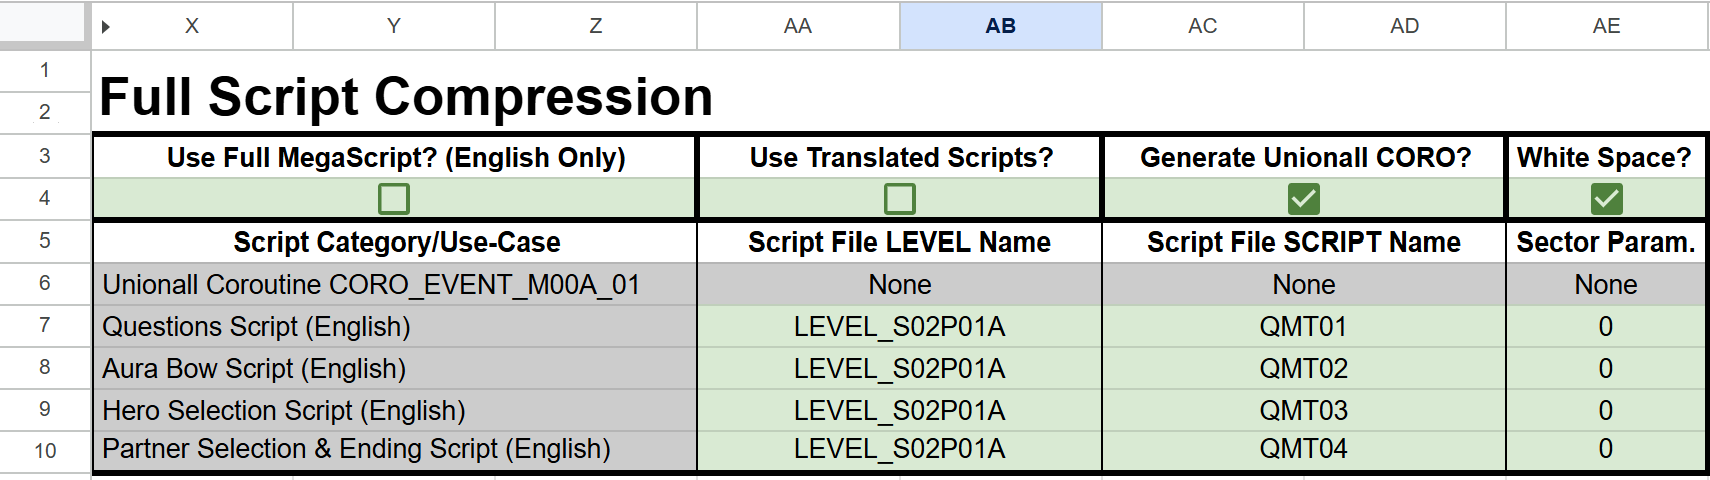Select column AB header
This screenshot has width=1710, height=480.
coord(1000,26)
